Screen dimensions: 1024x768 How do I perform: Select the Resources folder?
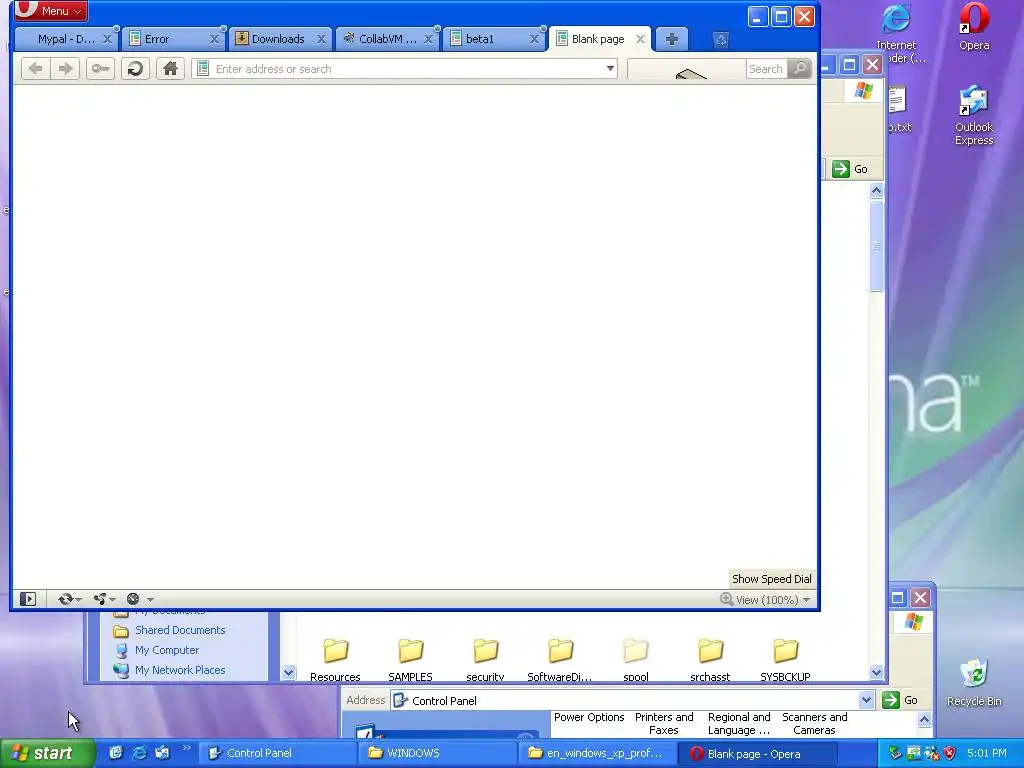pos(336,660)
